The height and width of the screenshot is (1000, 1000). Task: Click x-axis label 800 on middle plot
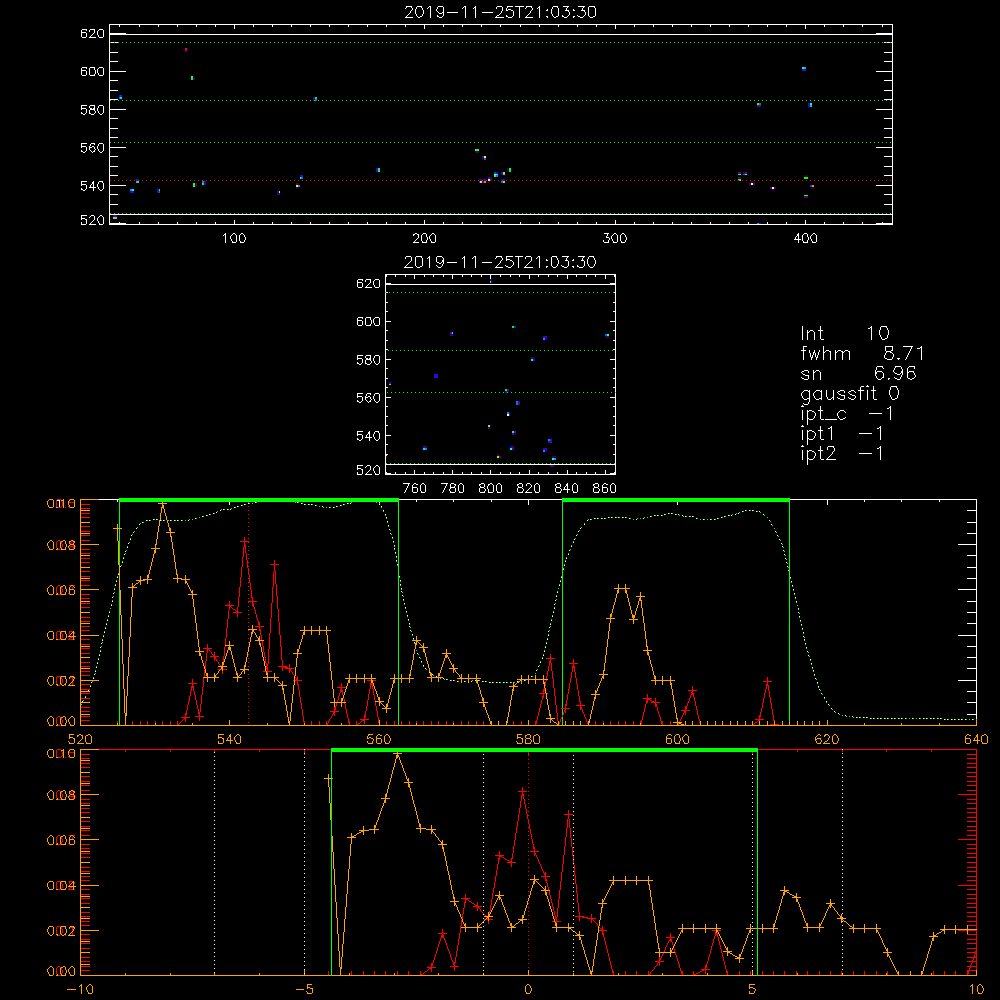490,489
